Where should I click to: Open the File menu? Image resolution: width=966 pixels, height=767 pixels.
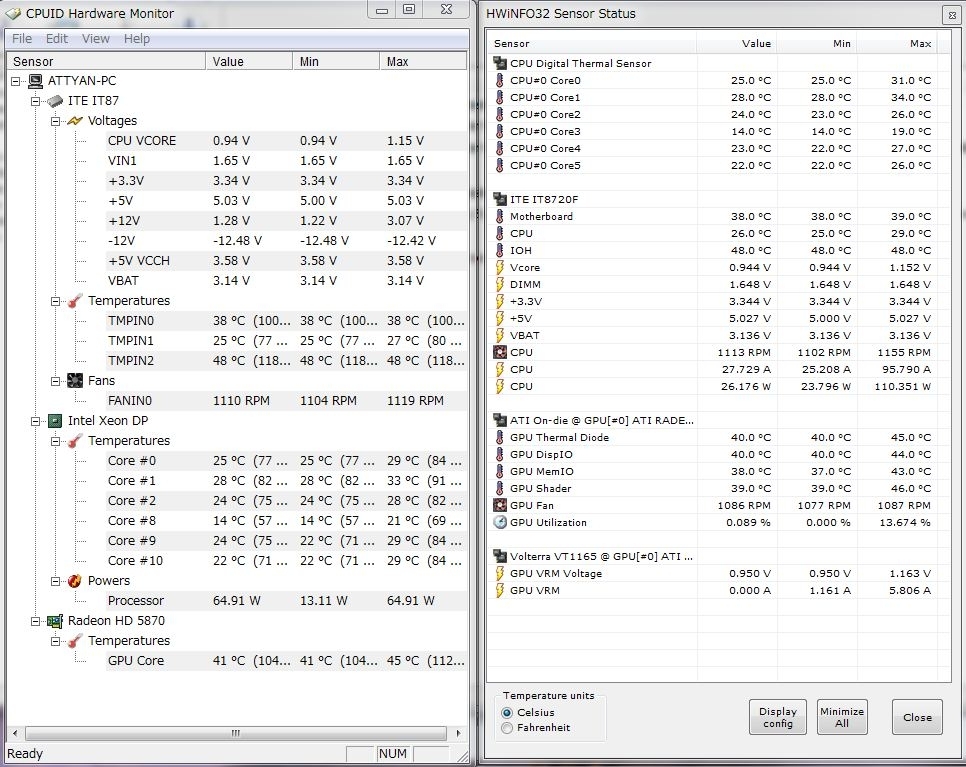coord(22,39)
